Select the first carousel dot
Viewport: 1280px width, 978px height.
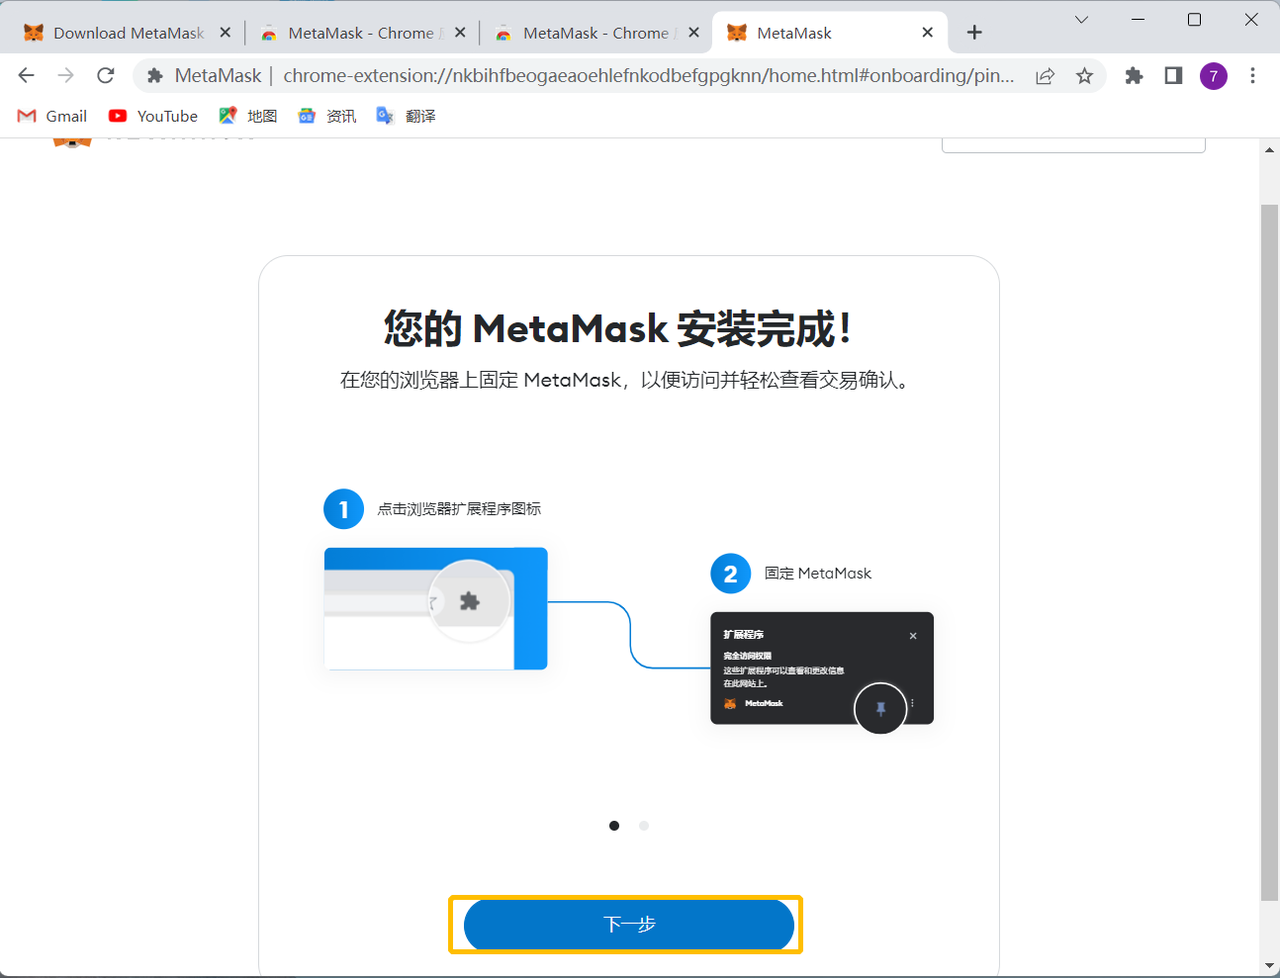pos(614,826)
